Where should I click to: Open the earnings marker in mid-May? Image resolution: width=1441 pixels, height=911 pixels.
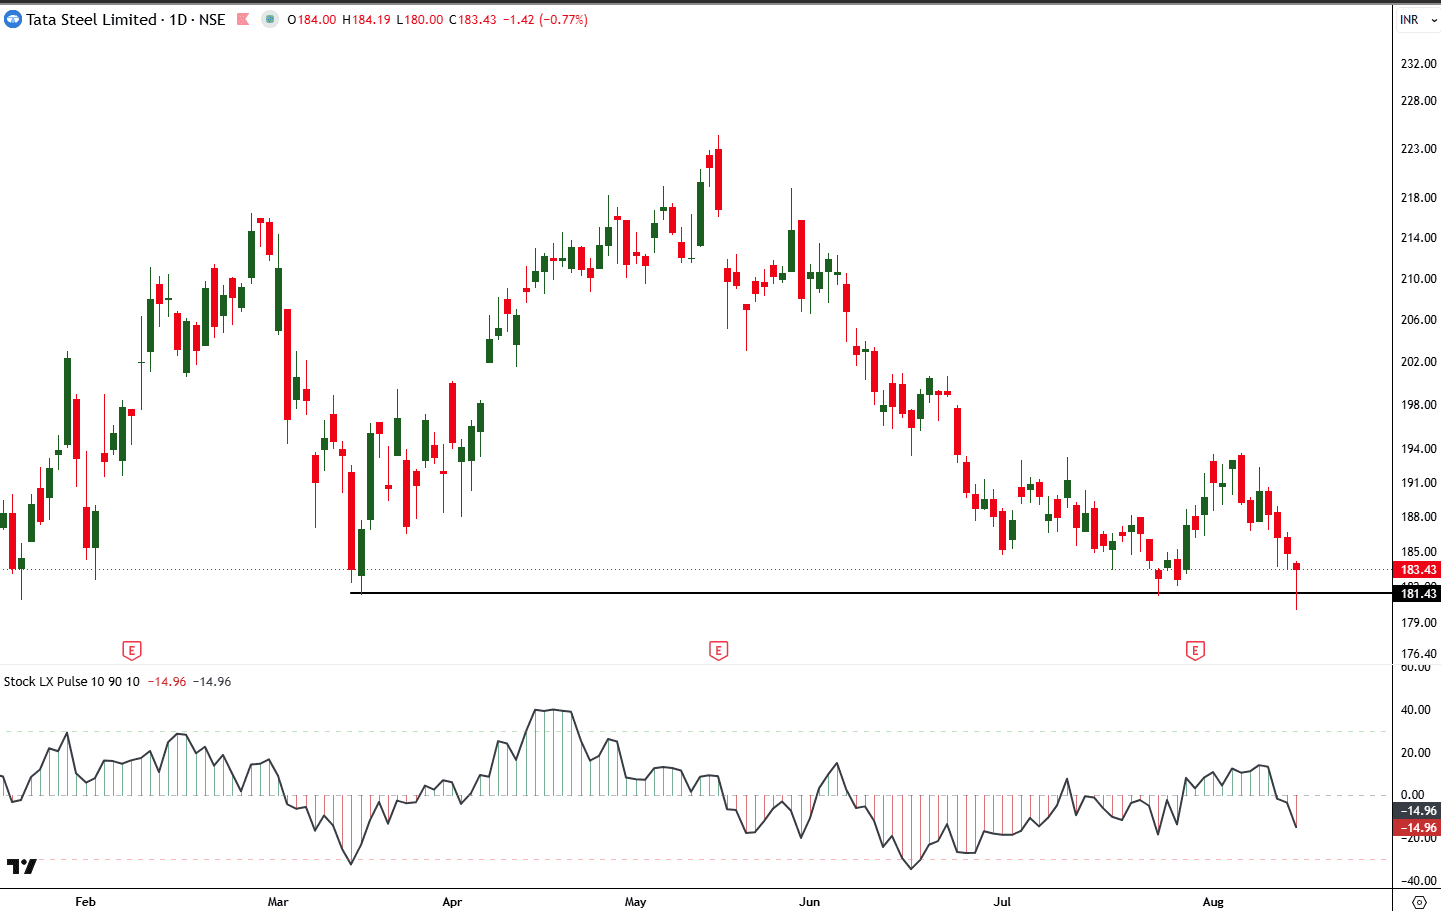(718, 651)
